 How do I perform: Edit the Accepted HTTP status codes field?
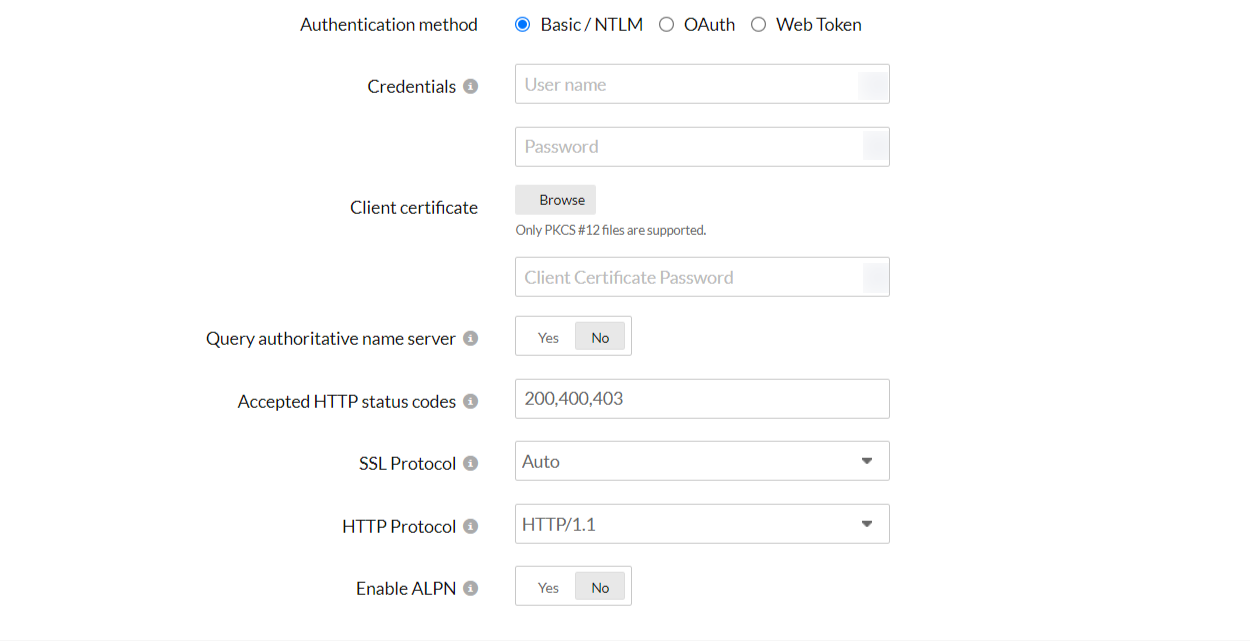[701, 399]
